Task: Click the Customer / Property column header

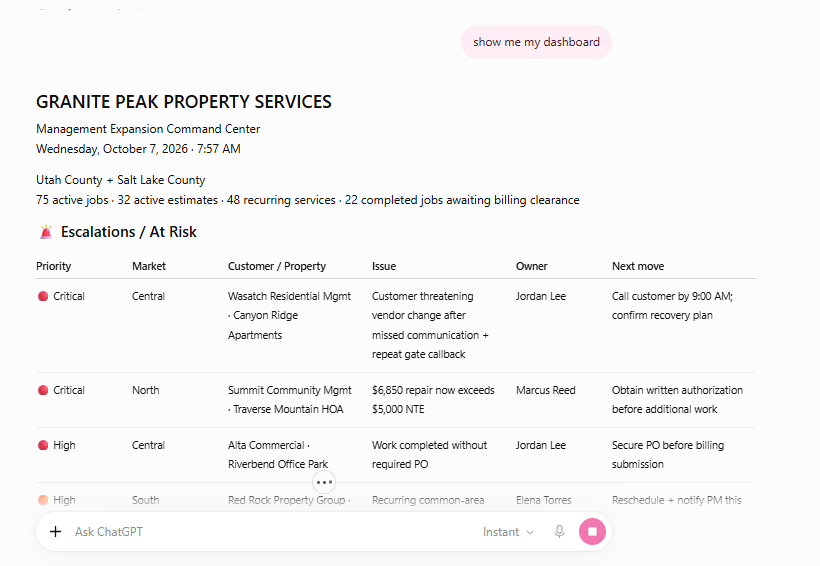Action: point(277,266)
